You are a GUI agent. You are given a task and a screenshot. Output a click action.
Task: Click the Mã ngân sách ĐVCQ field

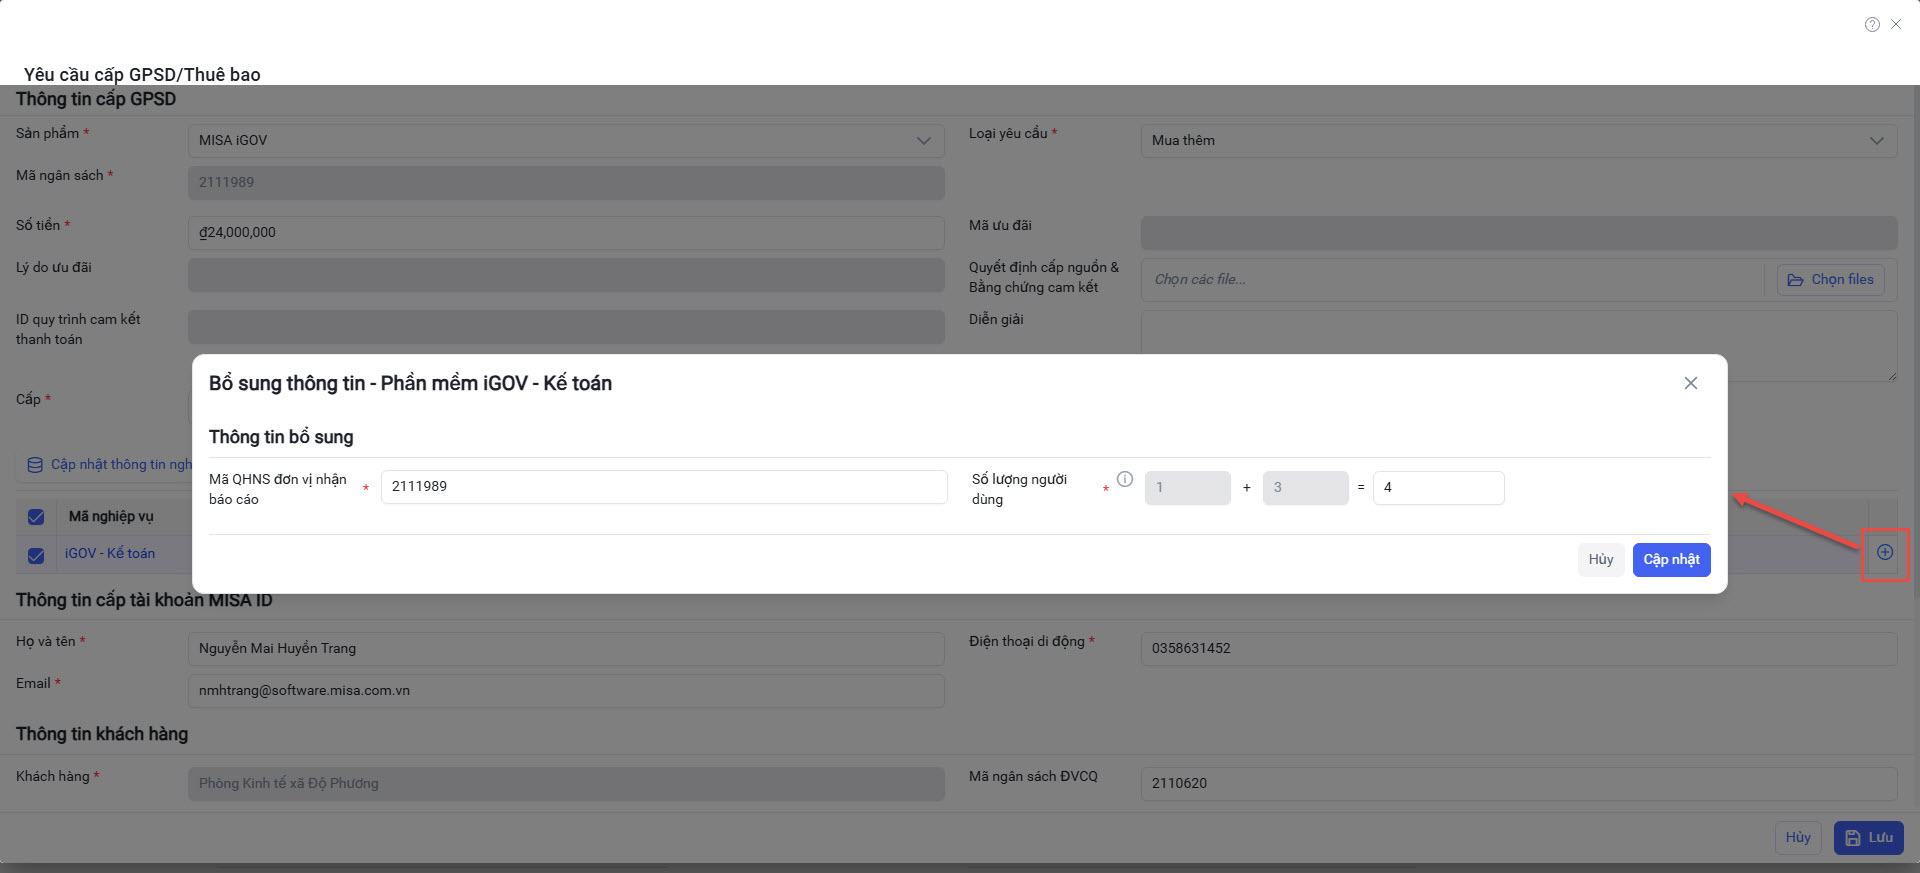pyautogui.click(x=1518, y=784)
